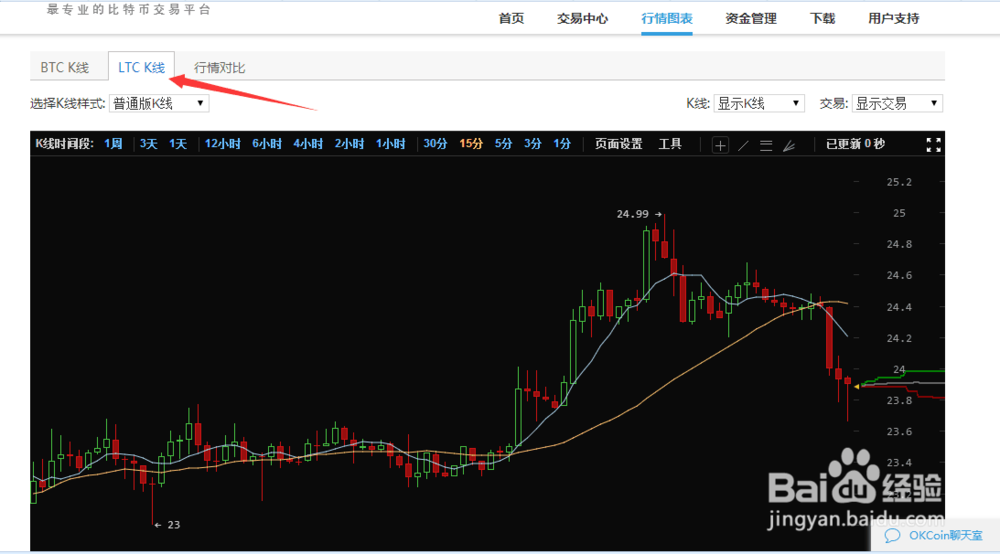Screen dimensions: 1000x554
Task: Set K-line period to 1周
Action: click(113, 144)
